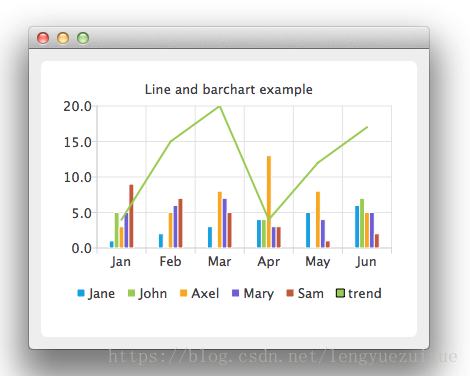This screenshot has width=470, height=376.
Task: Click the chart title Line and barchart example
Action: pyautogui.click(x=229, y=89)
